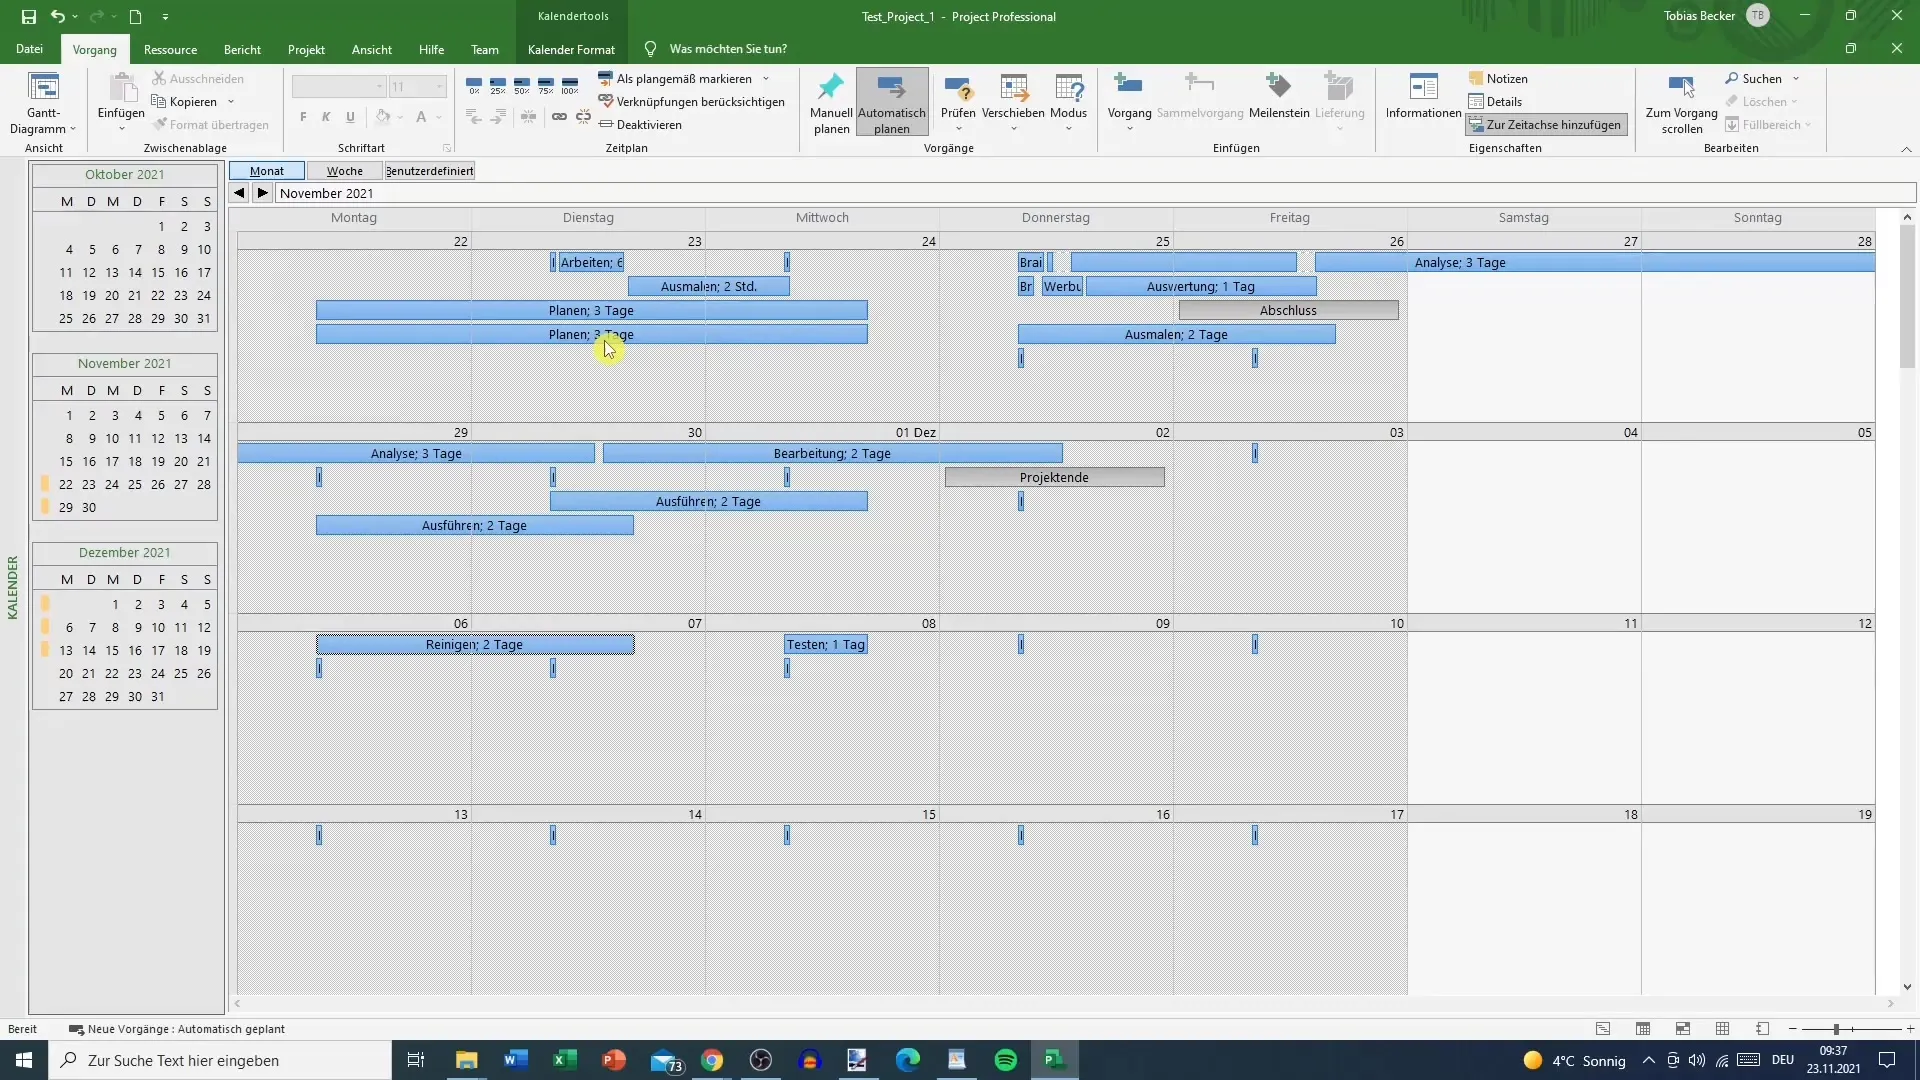The height and width of the screenshot is (1080, 1920).
Task: Click the status bar zoom slider handle
Action: [1836, 1029]
